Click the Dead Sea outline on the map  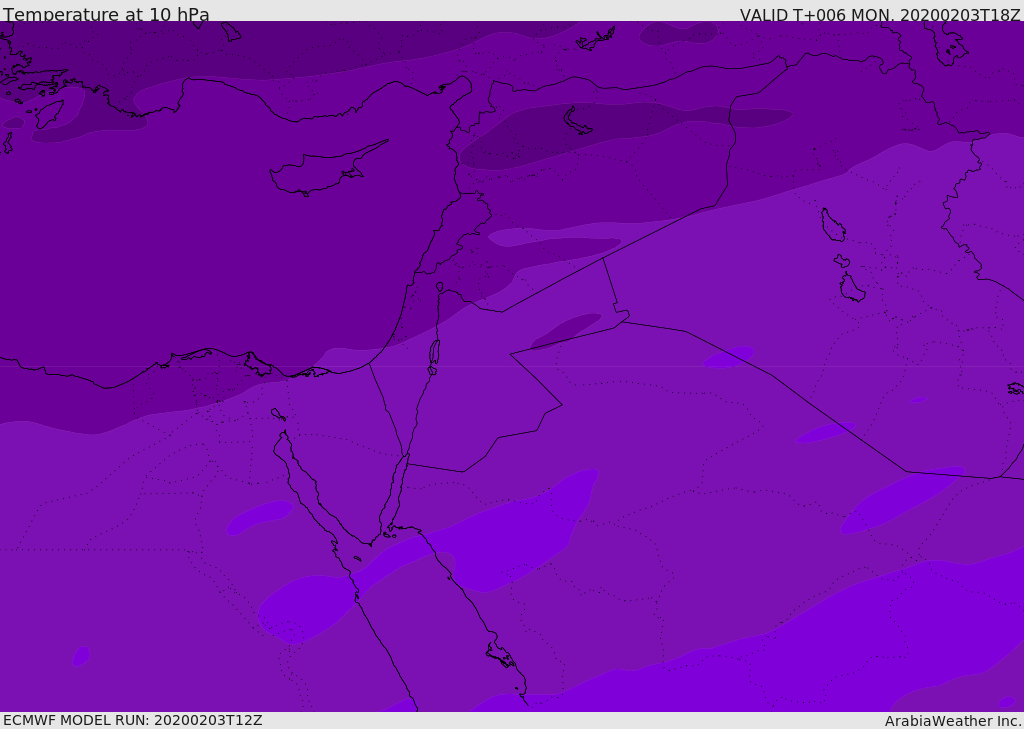[x=434, y=353]
